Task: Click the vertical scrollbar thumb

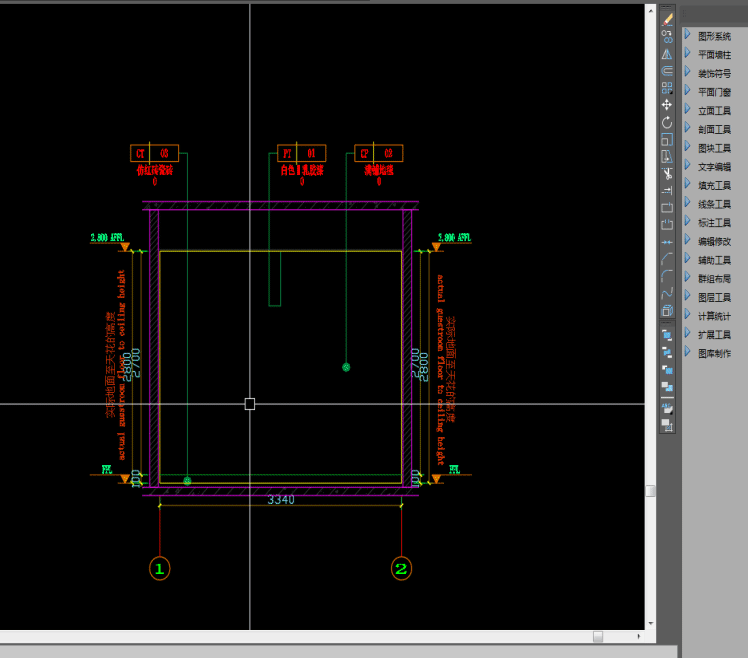Action: point(650,491)
